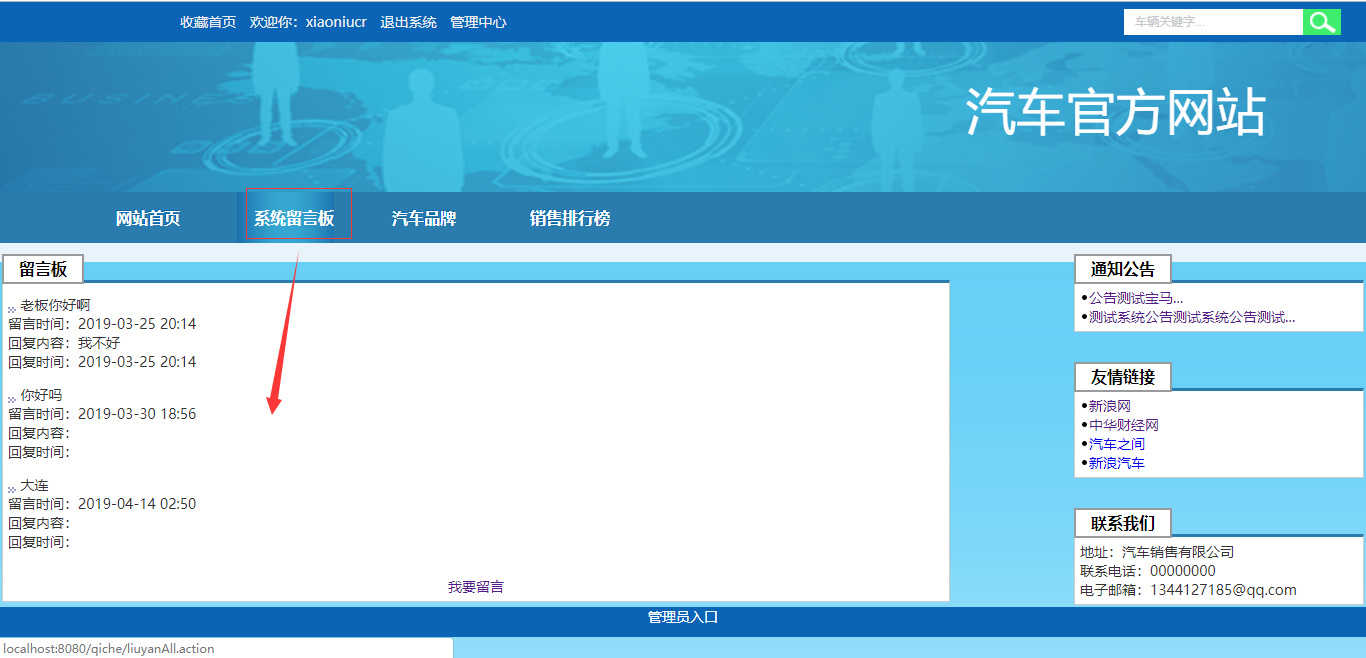
Task: Click message time 2019-04-14 02:50
Action: point(137,504)
